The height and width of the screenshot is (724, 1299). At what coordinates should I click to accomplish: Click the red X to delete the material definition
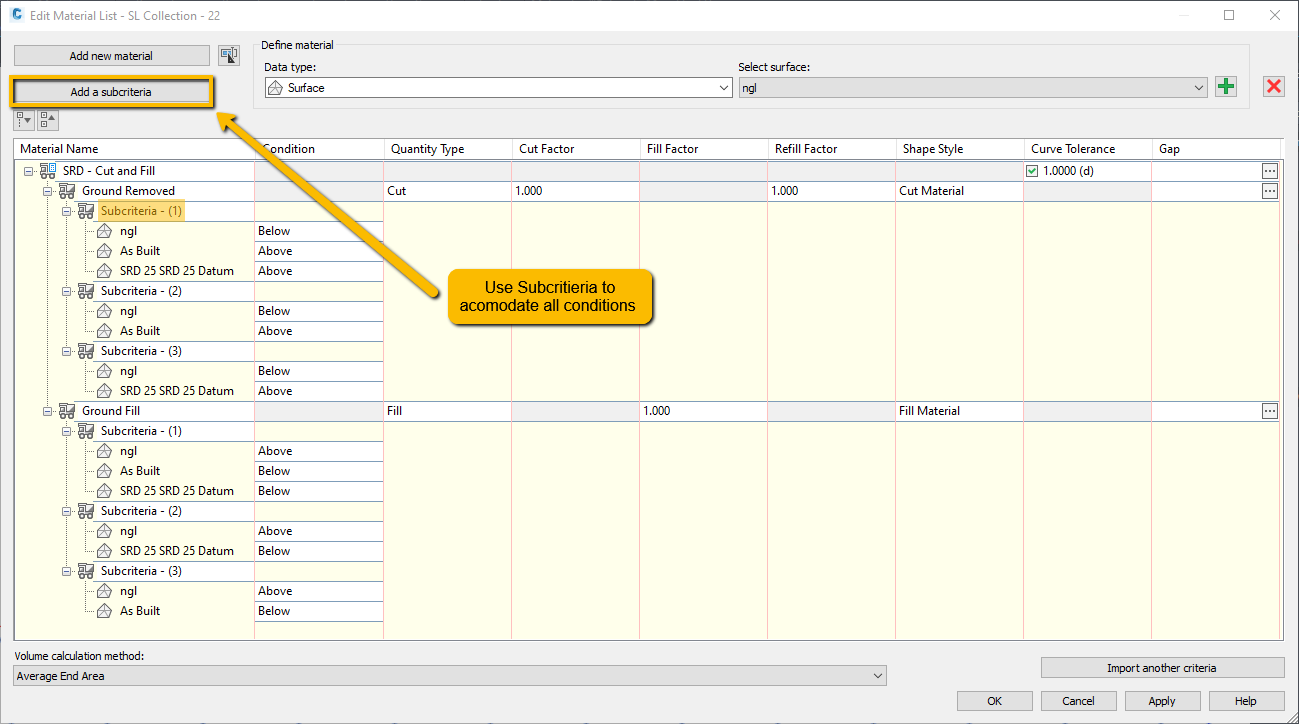pyautogui.click(x=1273, y=86)
